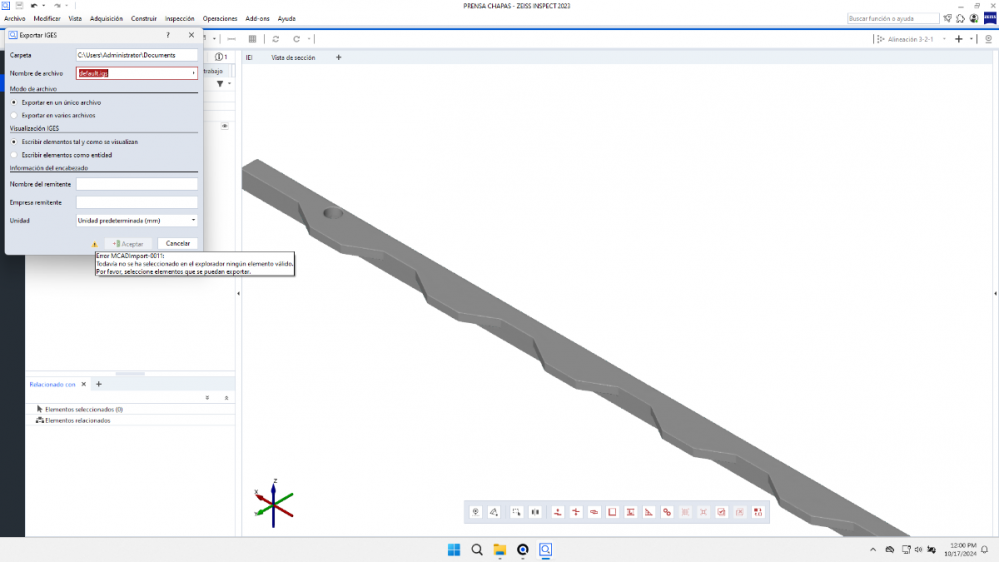Open the Modificar menu
The image size is (999, 562).
47,18
